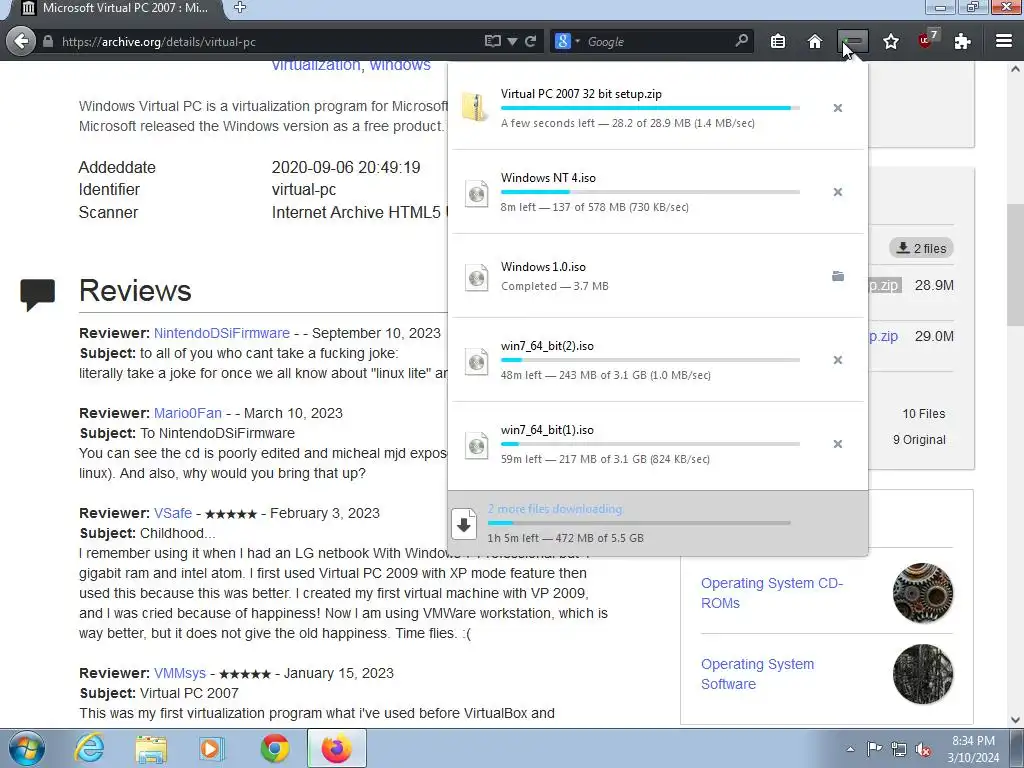The image size is (1024, 768).
Task: Show hidden system tray icons
Action: 850,749
